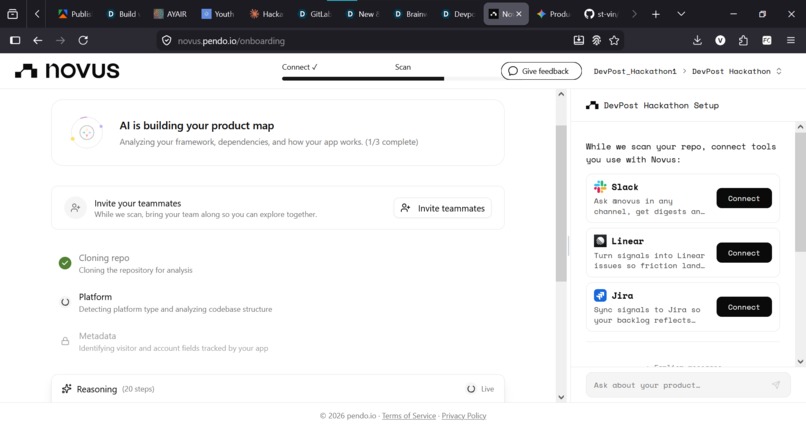The height and width of the screenshot is (428, 806).
Task: Connect the Jira integration
Action: click(744, 307)
